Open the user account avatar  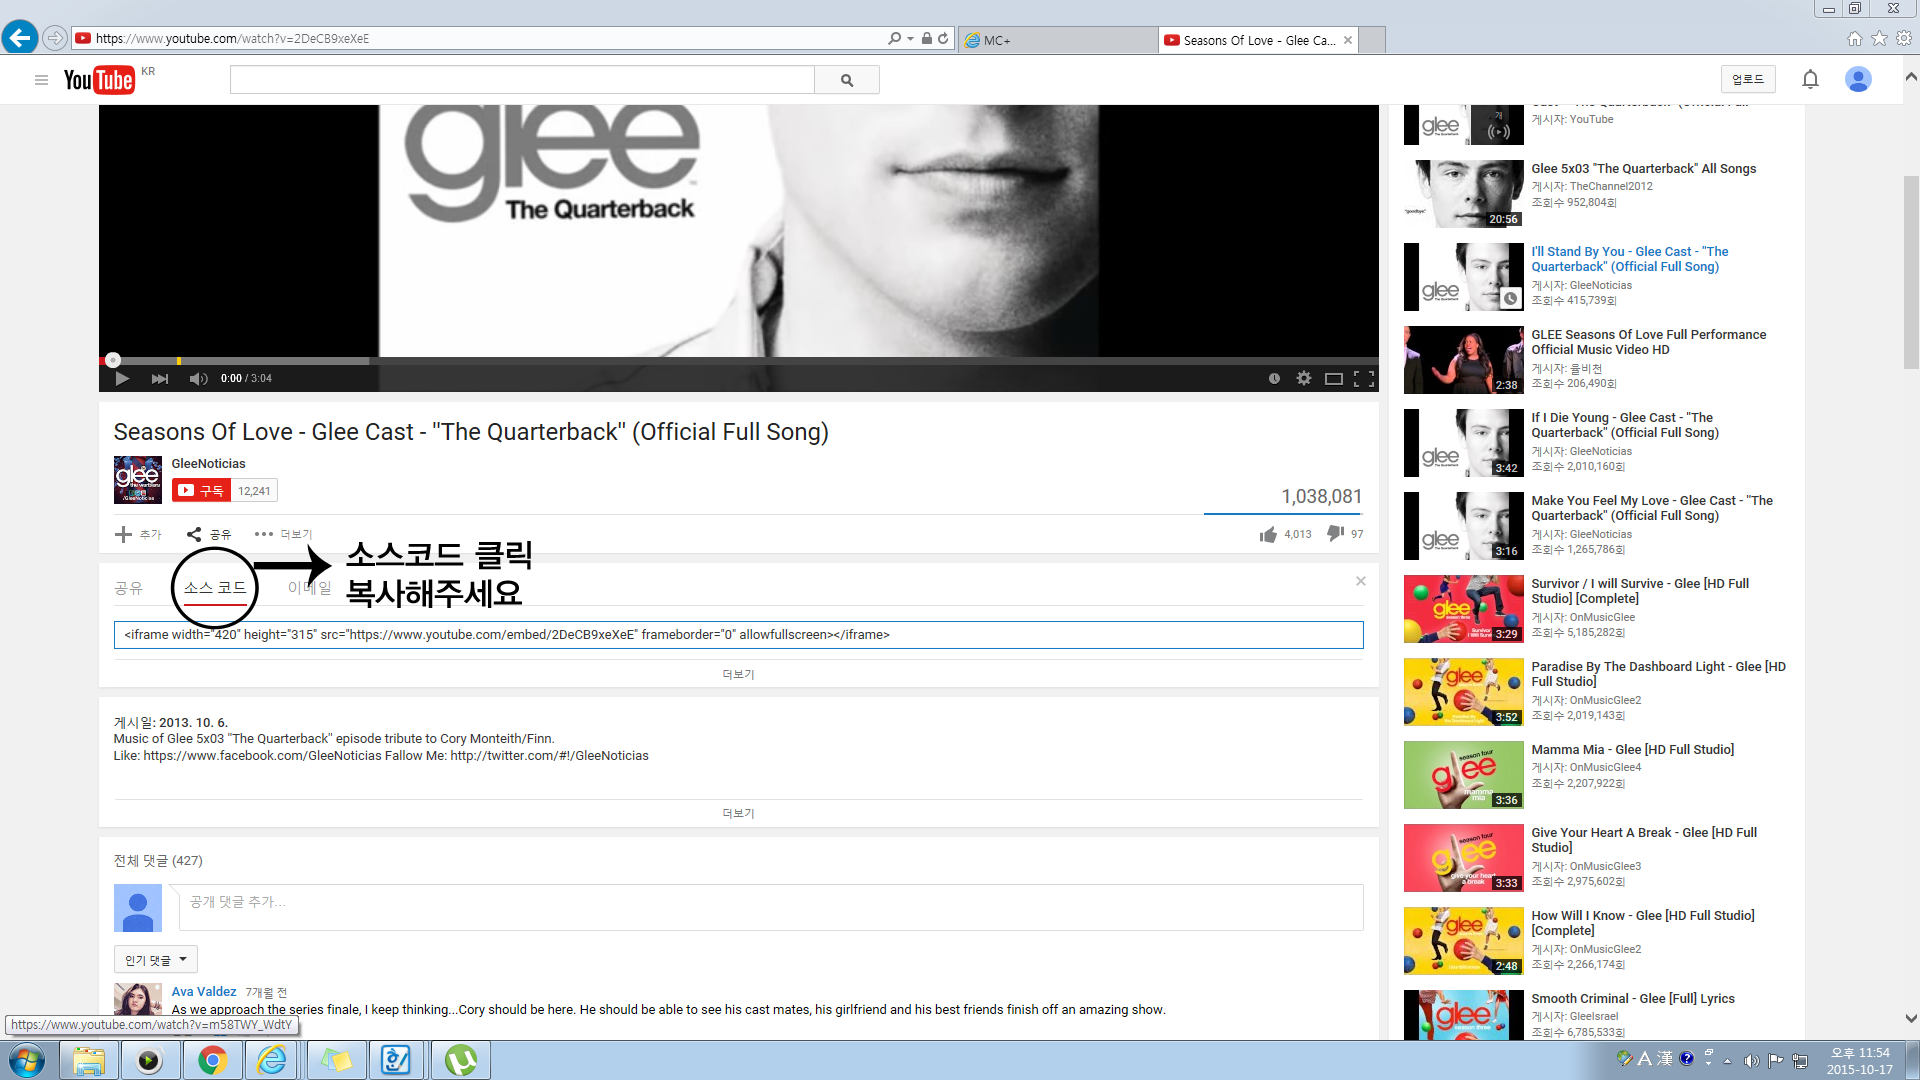click(x=1858, y=79)
